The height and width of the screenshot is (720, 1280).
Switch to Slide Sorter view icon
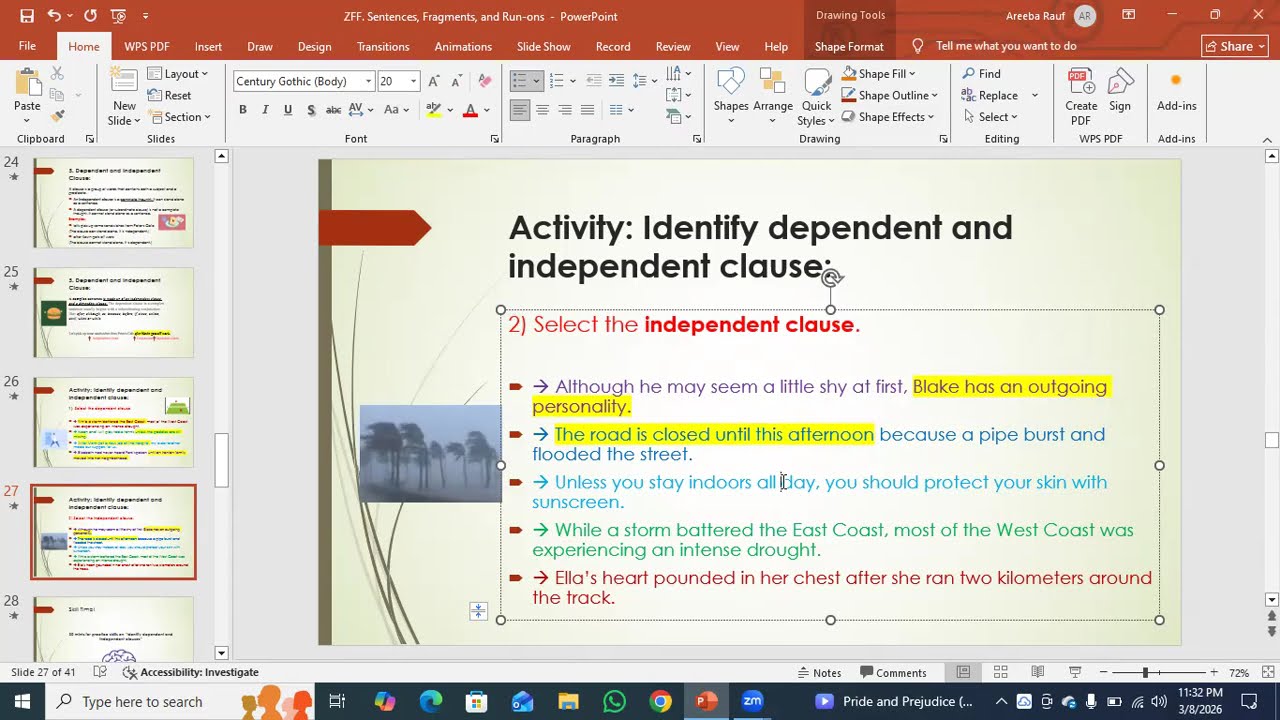point(1001,672)
